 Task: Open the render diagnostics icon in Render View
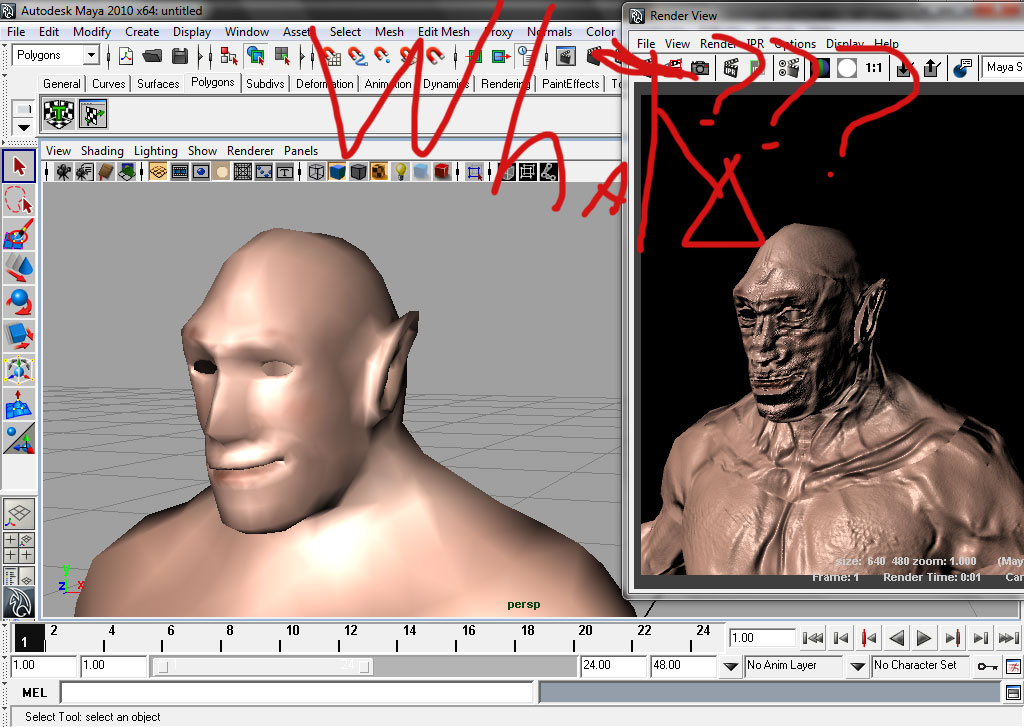coord(963,67)
